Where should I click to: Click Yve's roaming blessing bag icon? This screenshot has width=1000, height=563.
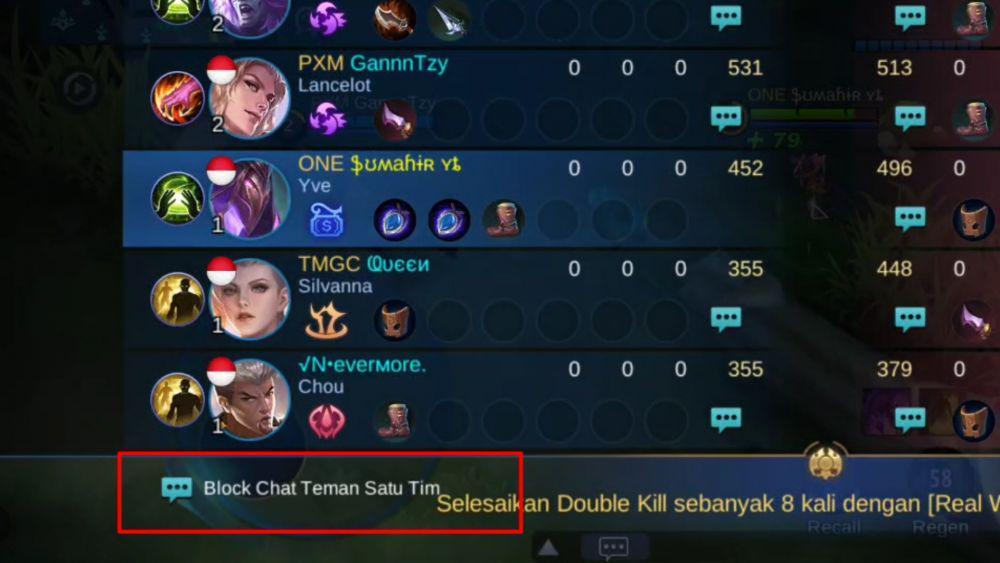[327, 220]
